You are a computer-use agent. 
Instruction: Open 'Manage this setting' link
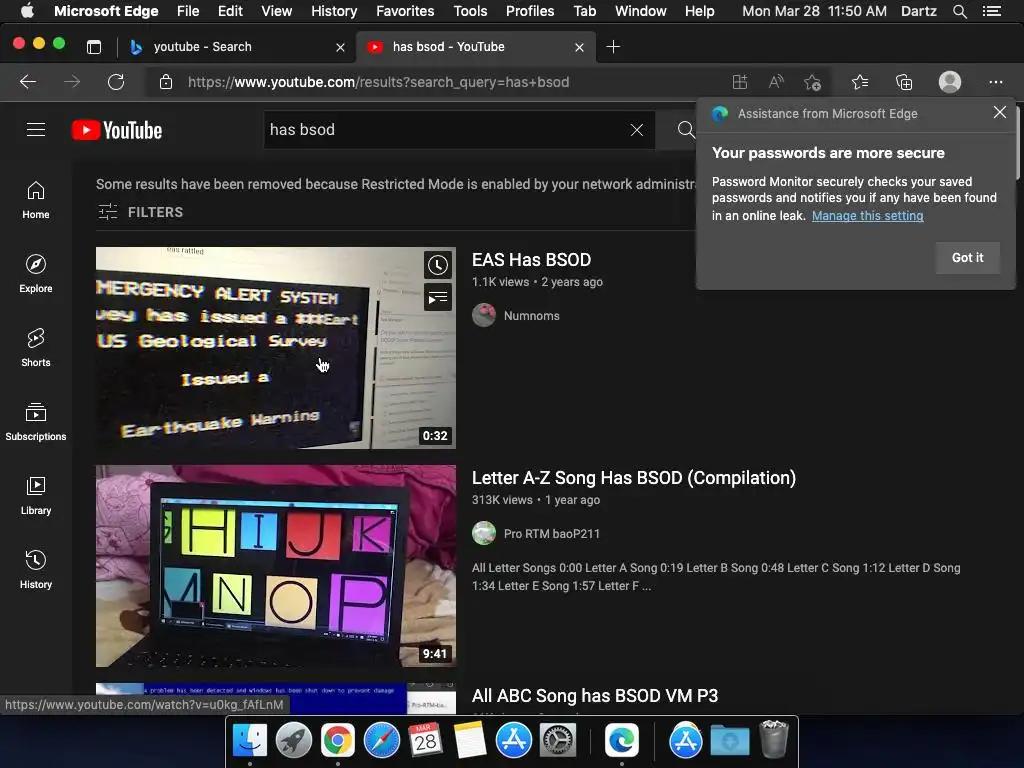tap(867, 216)
